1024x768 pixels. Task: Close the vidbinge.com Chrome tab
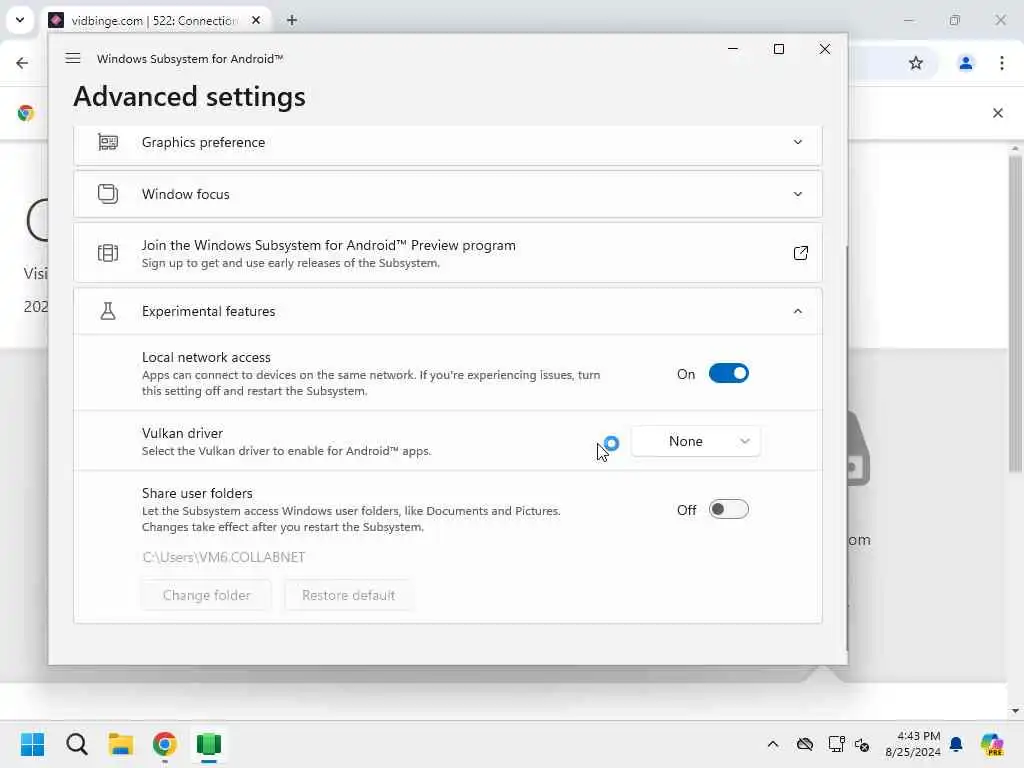pyautogui.click(x=256, y=20)
